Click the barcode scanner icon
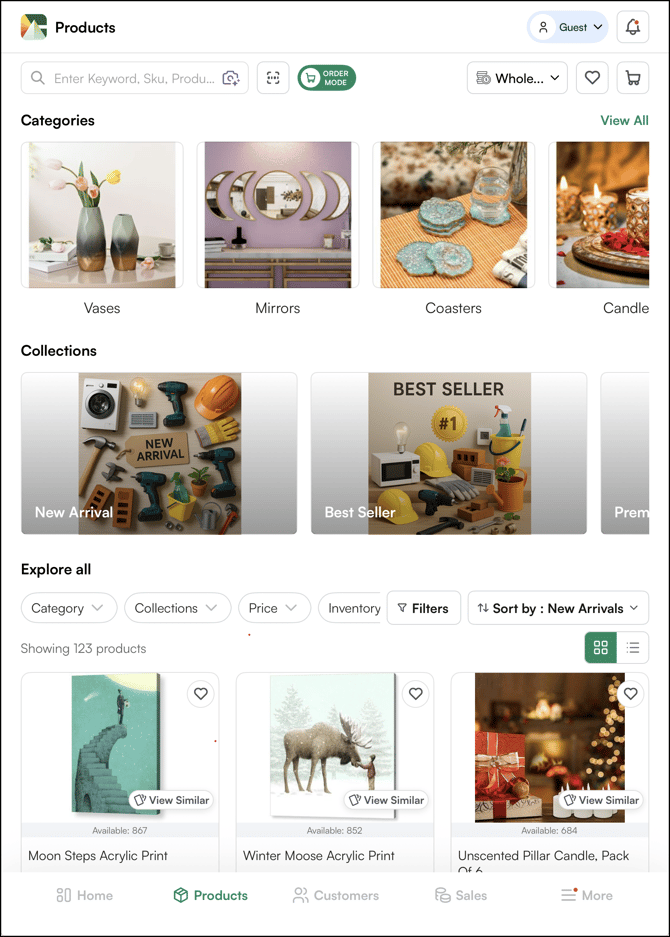 273,78
